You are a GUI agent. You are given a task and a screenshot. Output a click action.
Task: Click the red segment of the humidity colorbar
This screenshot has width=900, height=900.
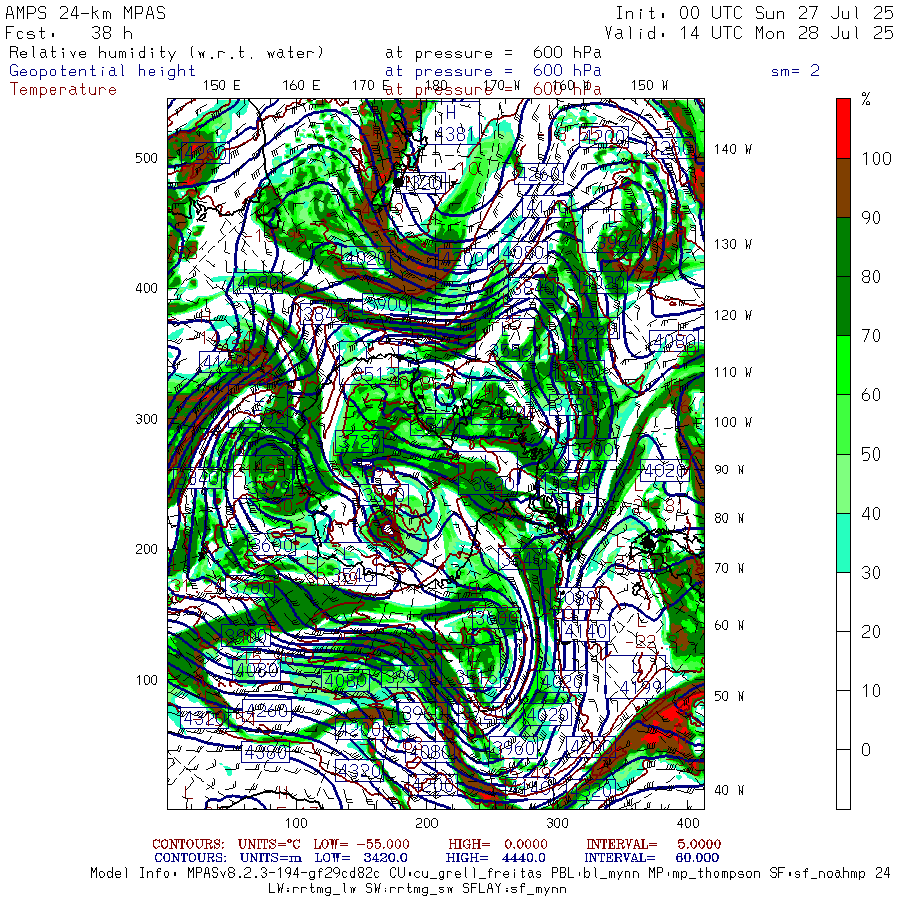click(x=843, y=128)
